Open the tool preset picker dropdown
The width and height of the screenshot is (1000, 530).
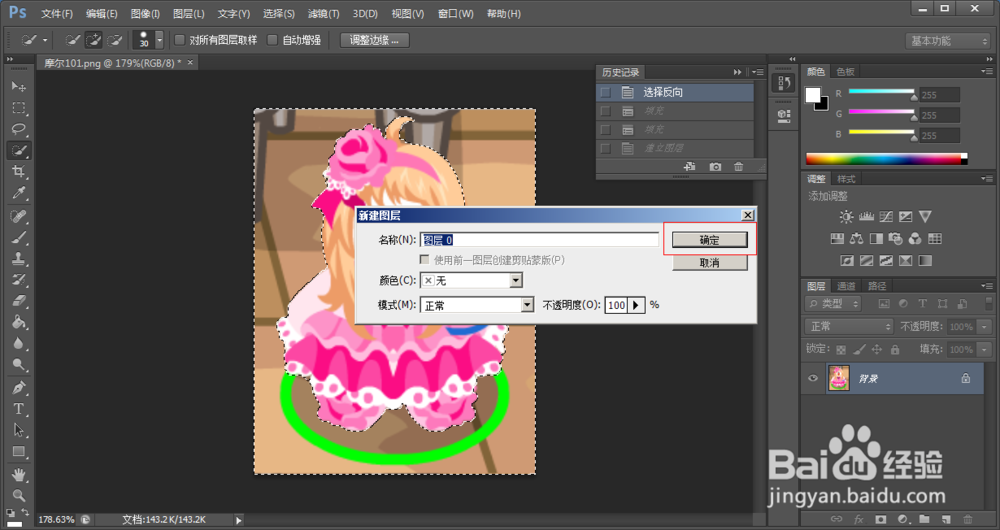click(45, 40)
